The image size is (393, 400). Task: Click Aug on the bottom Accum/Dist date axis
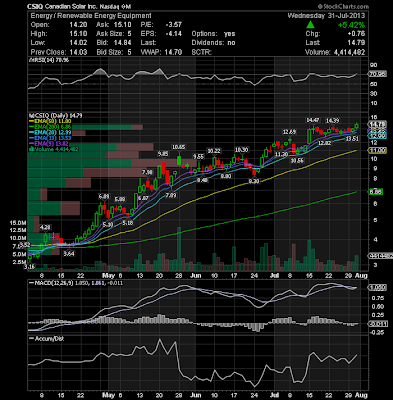(361, 395)
